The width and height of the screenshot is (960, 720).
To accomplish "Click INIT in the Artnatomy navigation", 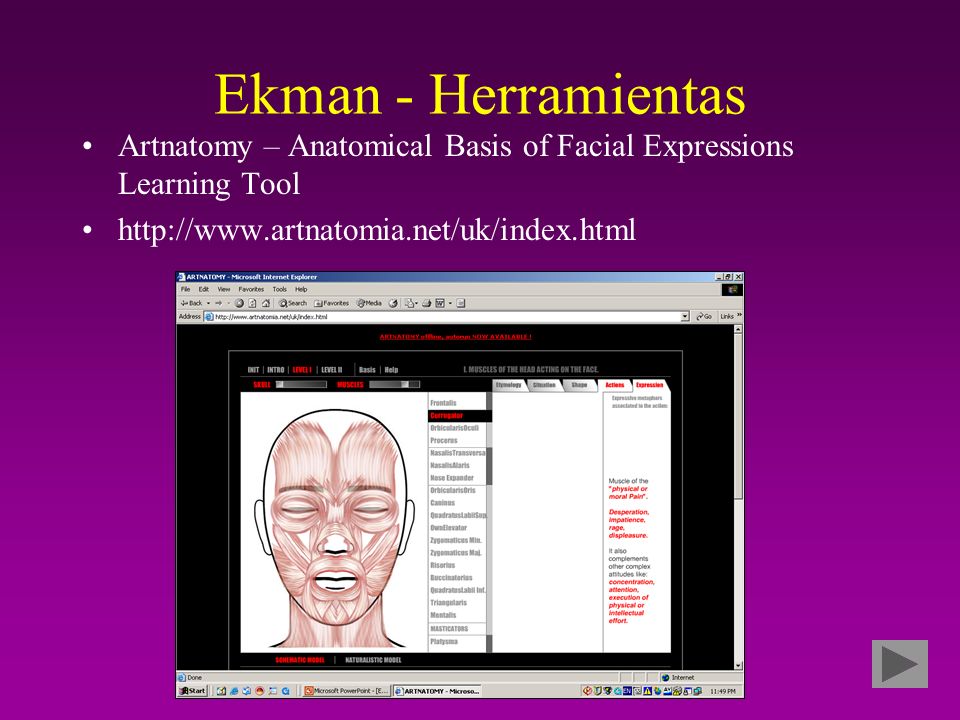I will 253,370.
